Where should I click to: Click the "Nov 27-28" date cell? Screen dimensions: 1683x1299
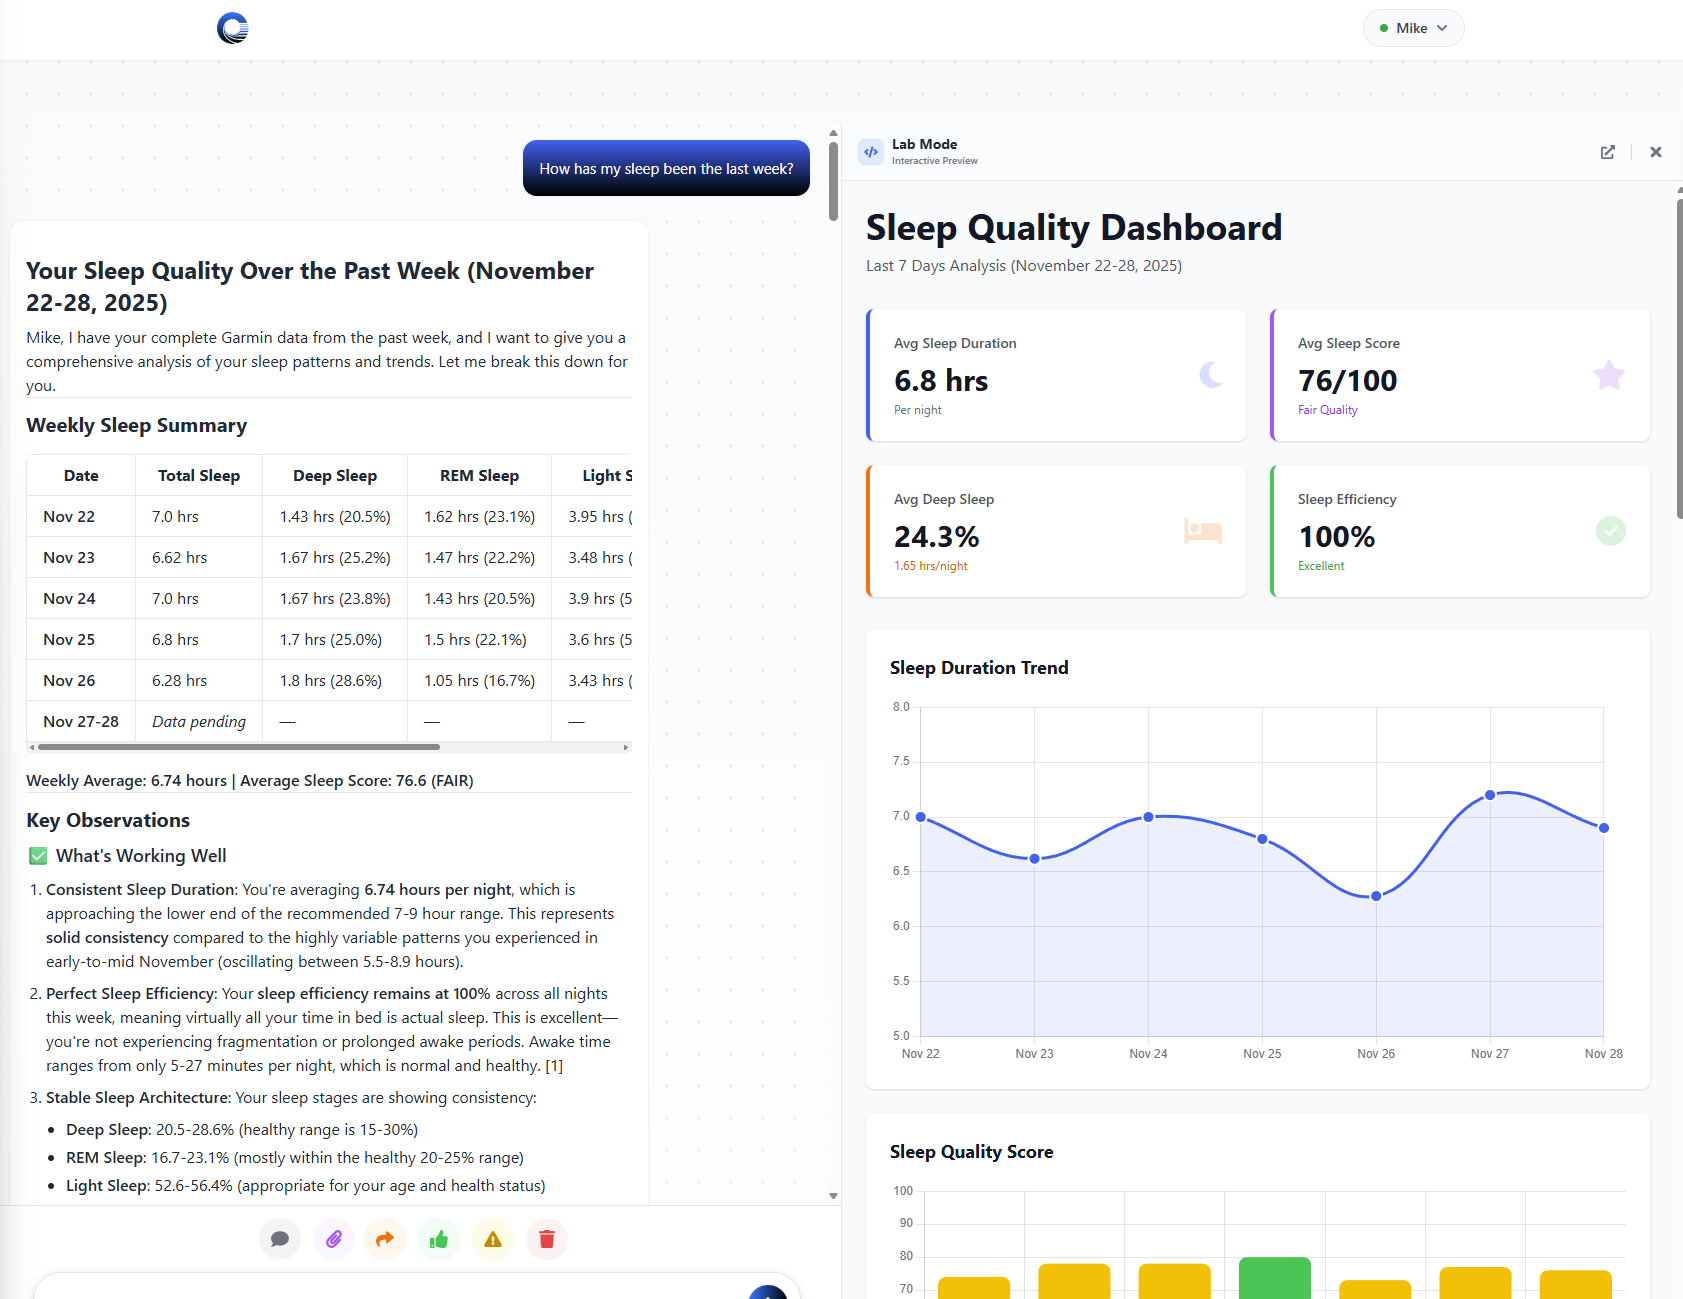[81, 722]
